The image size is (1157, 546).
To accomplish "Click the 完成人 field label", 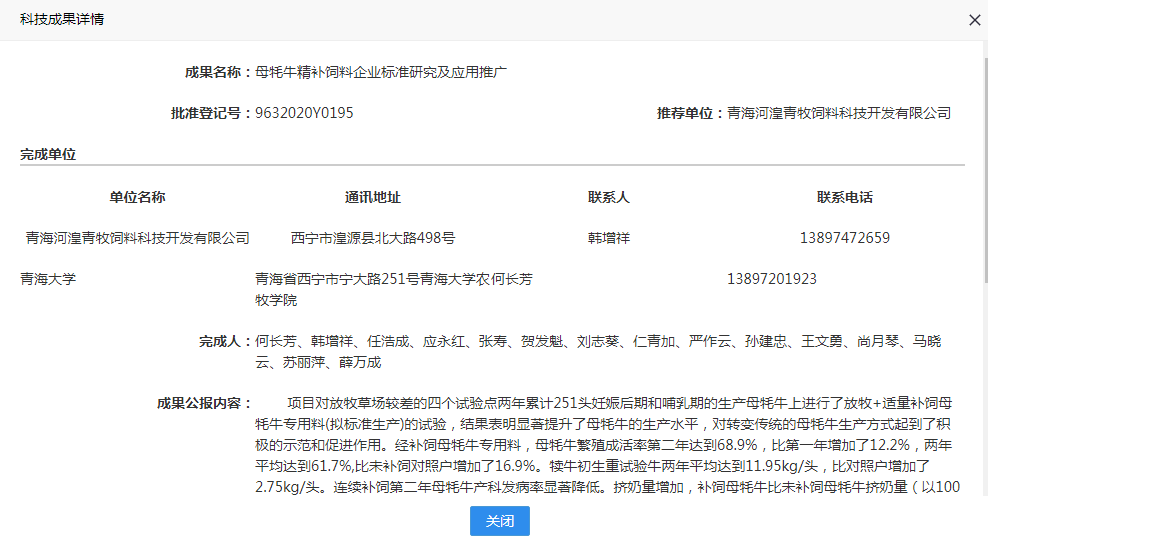I will (x=225, y=342).
